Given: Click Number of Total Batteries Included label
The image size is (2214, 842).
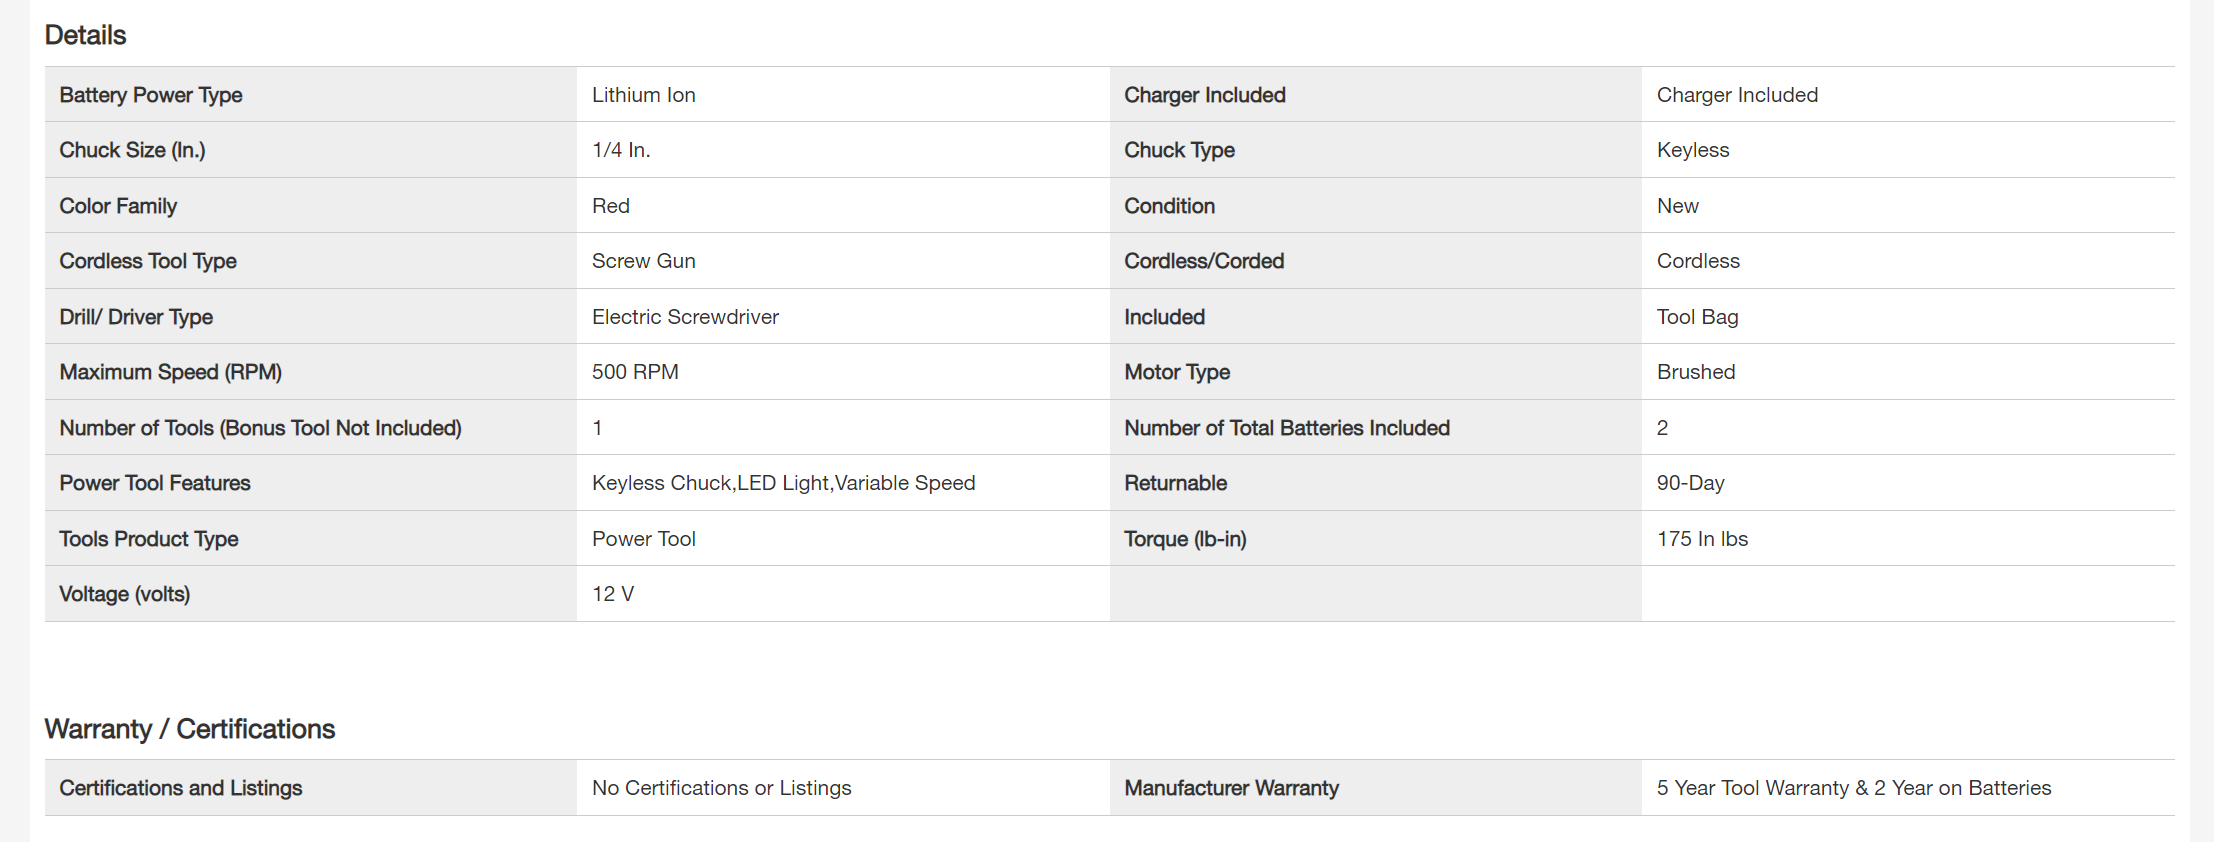Looking at the screenshot, I should (x=1286, y=428).
